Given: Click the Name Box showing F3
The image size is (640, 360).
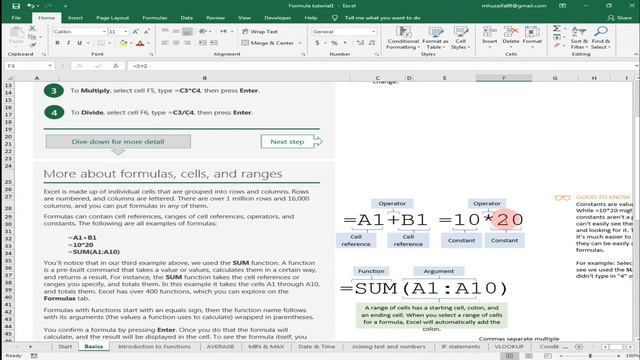Looking at the screenshot, I should [x=29, y=66].
